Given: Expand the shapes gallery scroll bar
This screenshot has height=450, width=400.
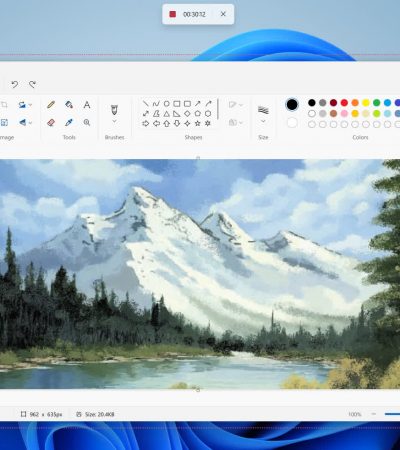Looking at the screenshot, I should click(x=218, y=109).
